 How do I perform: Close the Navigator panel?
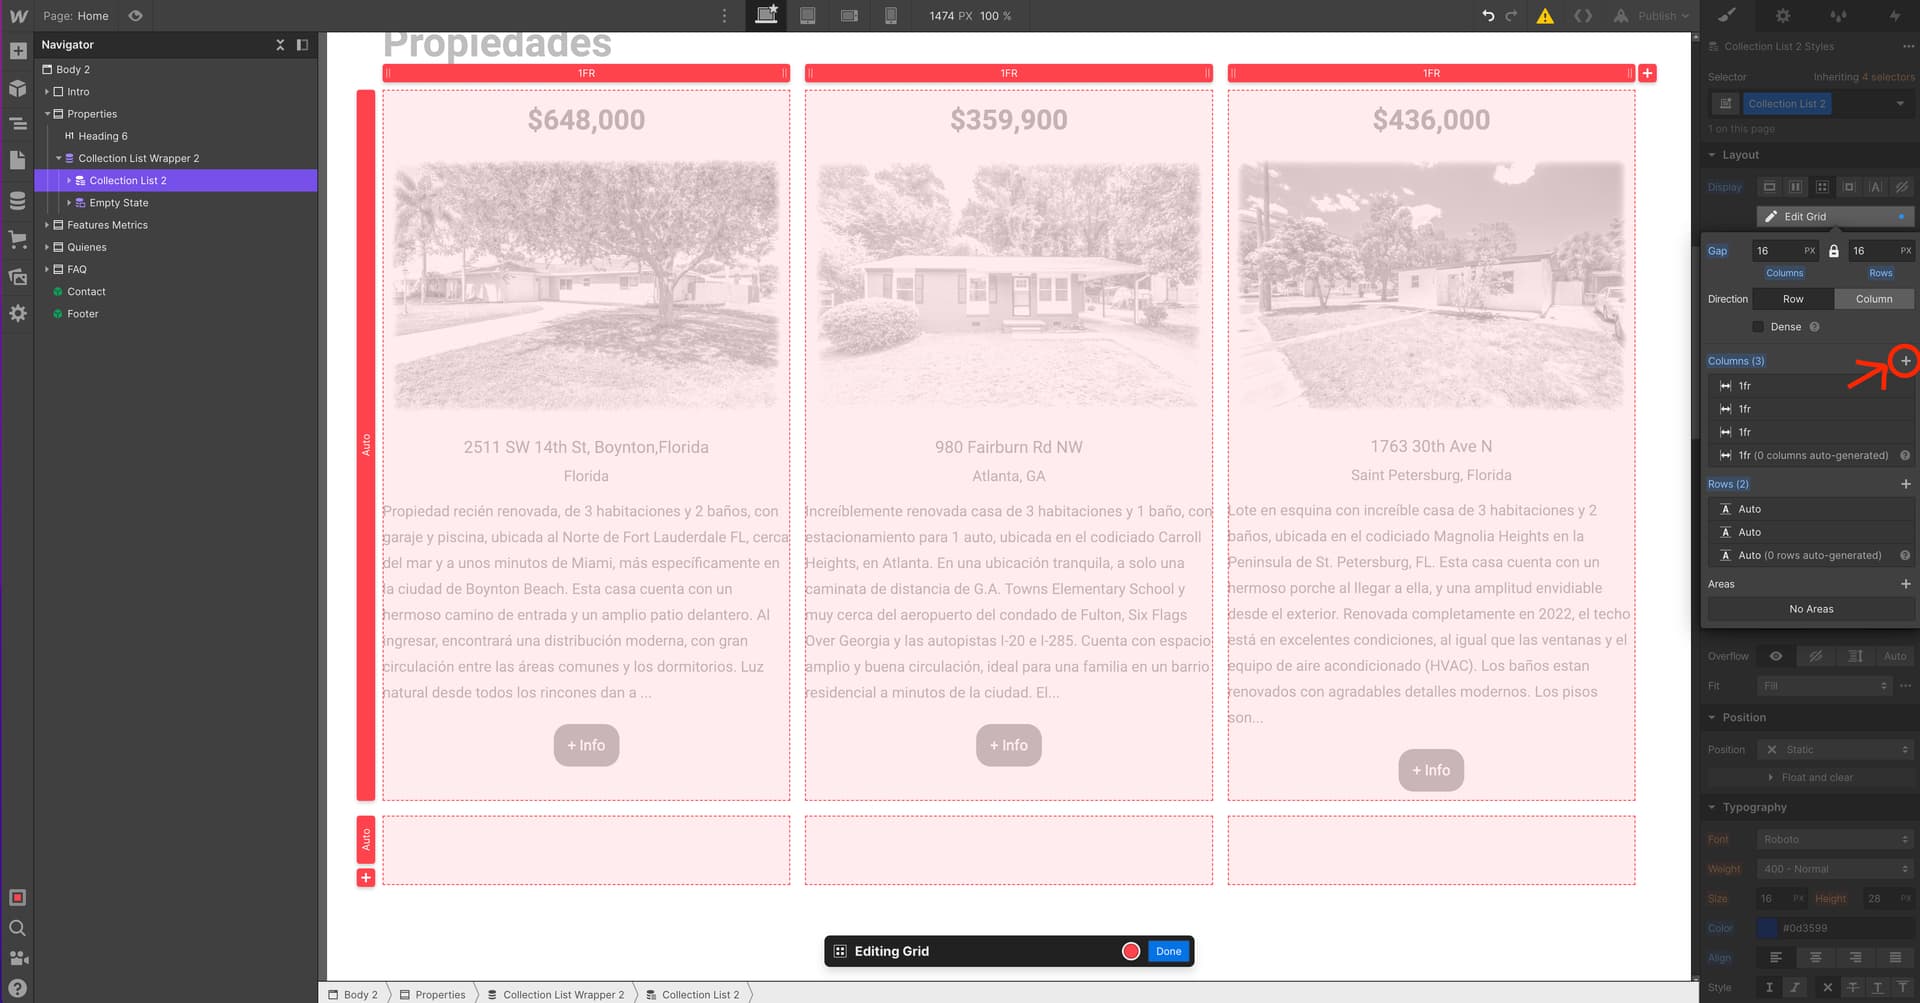[280, 45]
